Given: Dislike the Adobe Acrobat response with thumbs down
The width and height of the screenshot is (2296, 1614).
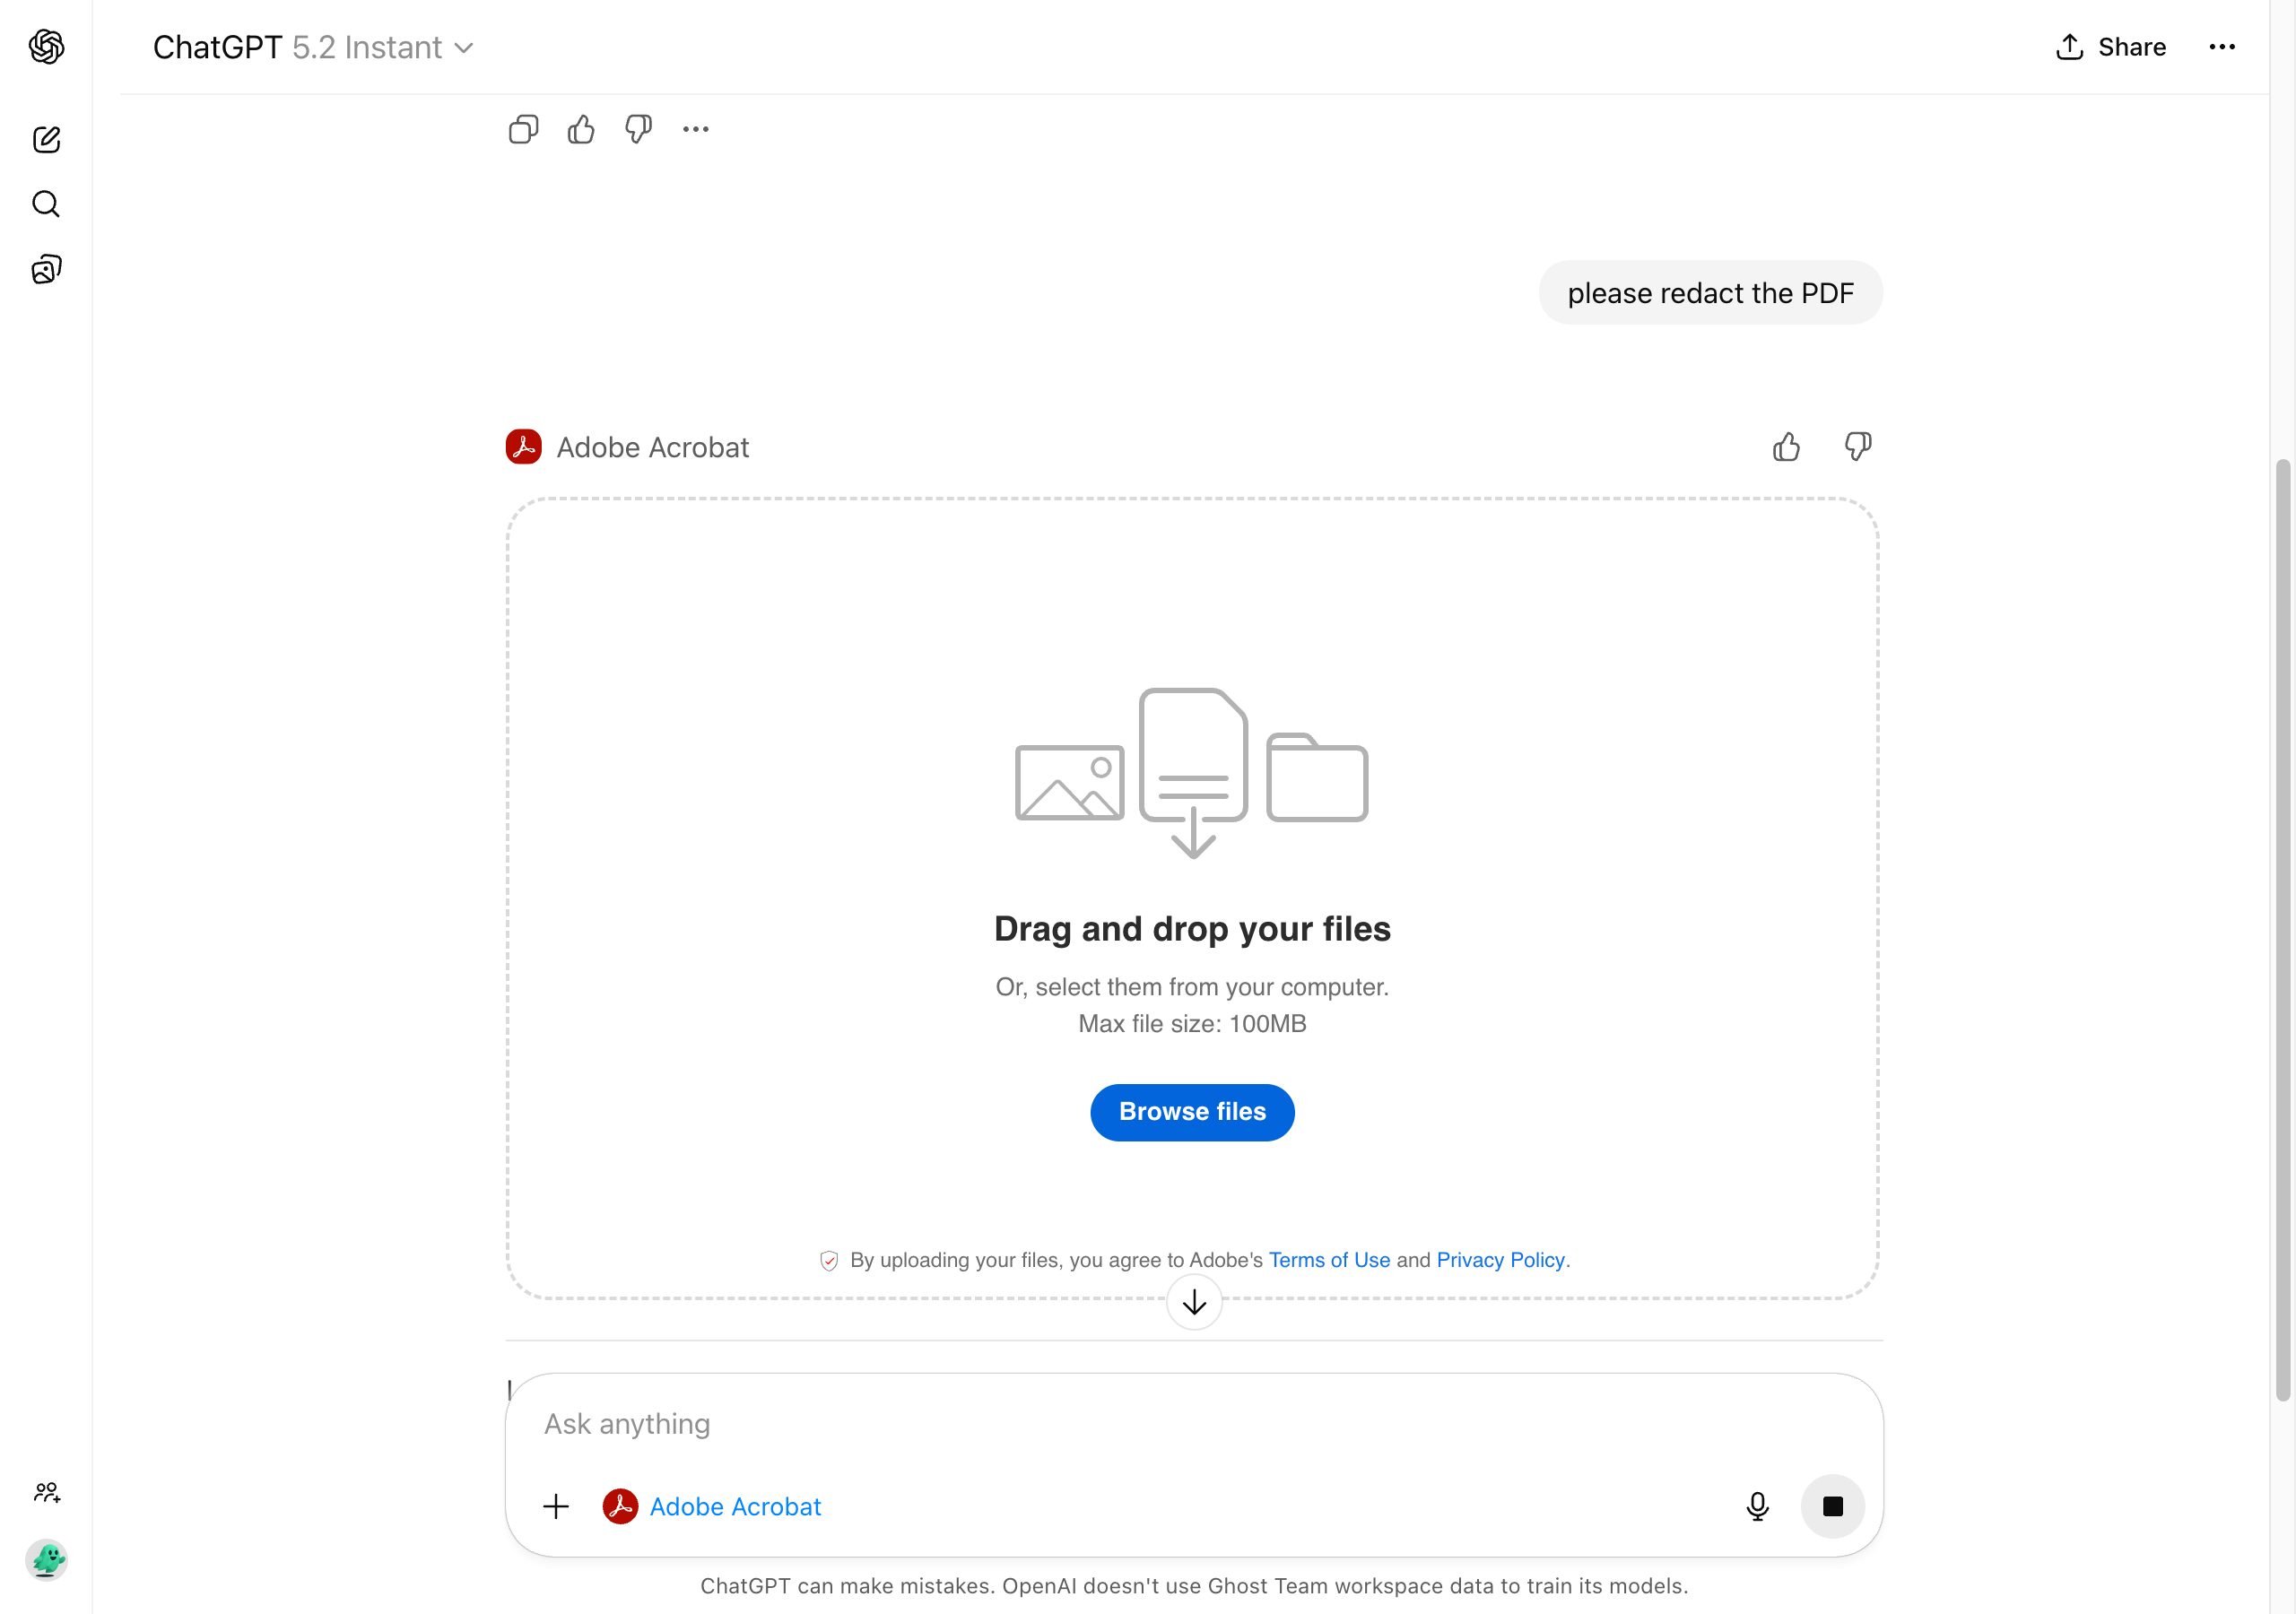Looking at the screenshot, I should click(x=1857, y=447).
